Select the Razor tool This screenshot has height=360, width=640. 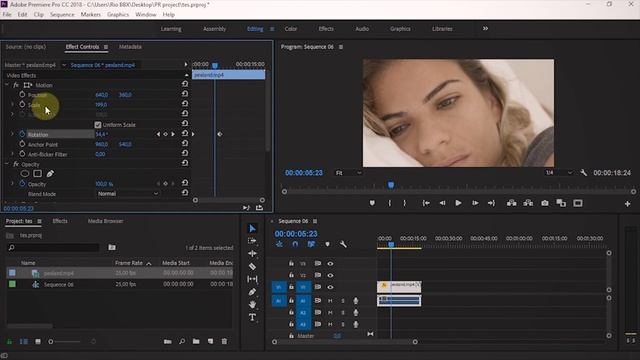(252, 266)
